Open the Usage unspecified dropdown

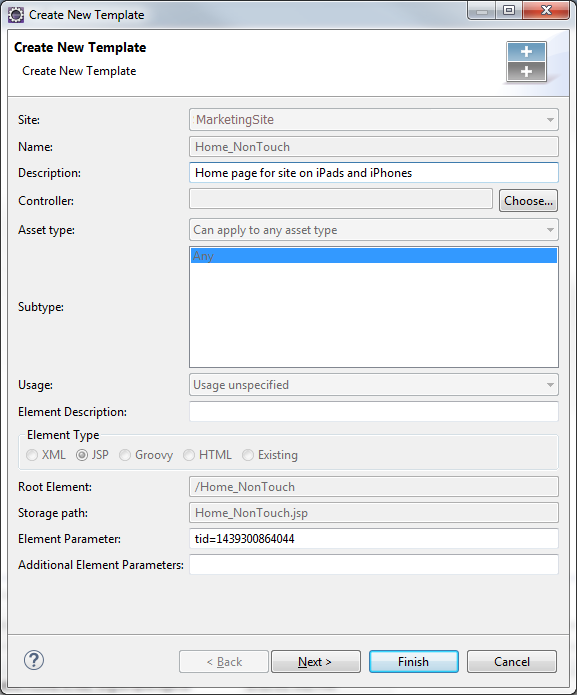374,385
